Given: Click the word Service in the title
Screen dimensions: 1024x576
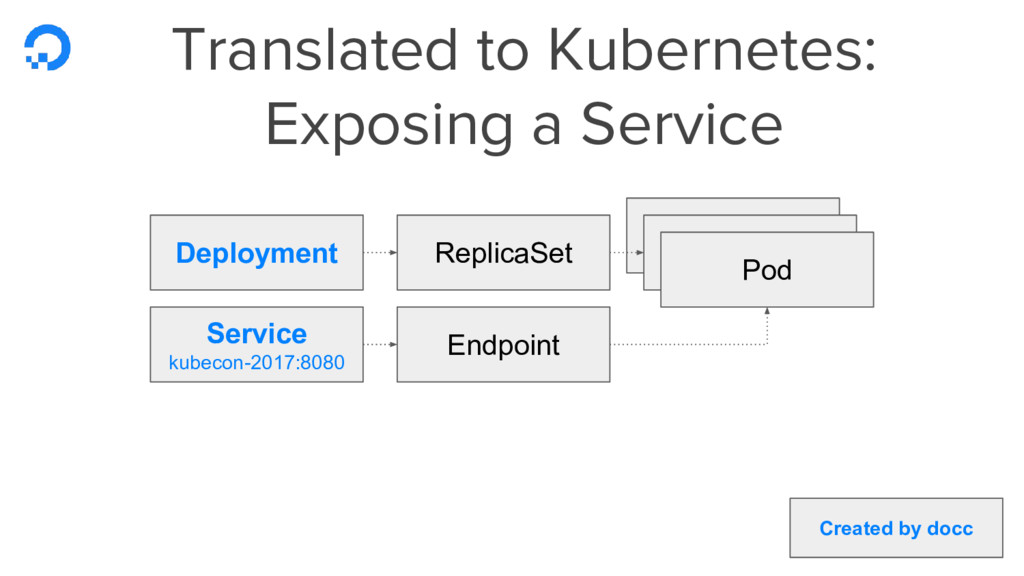Looking at the screenshot, I should (682, 124).
